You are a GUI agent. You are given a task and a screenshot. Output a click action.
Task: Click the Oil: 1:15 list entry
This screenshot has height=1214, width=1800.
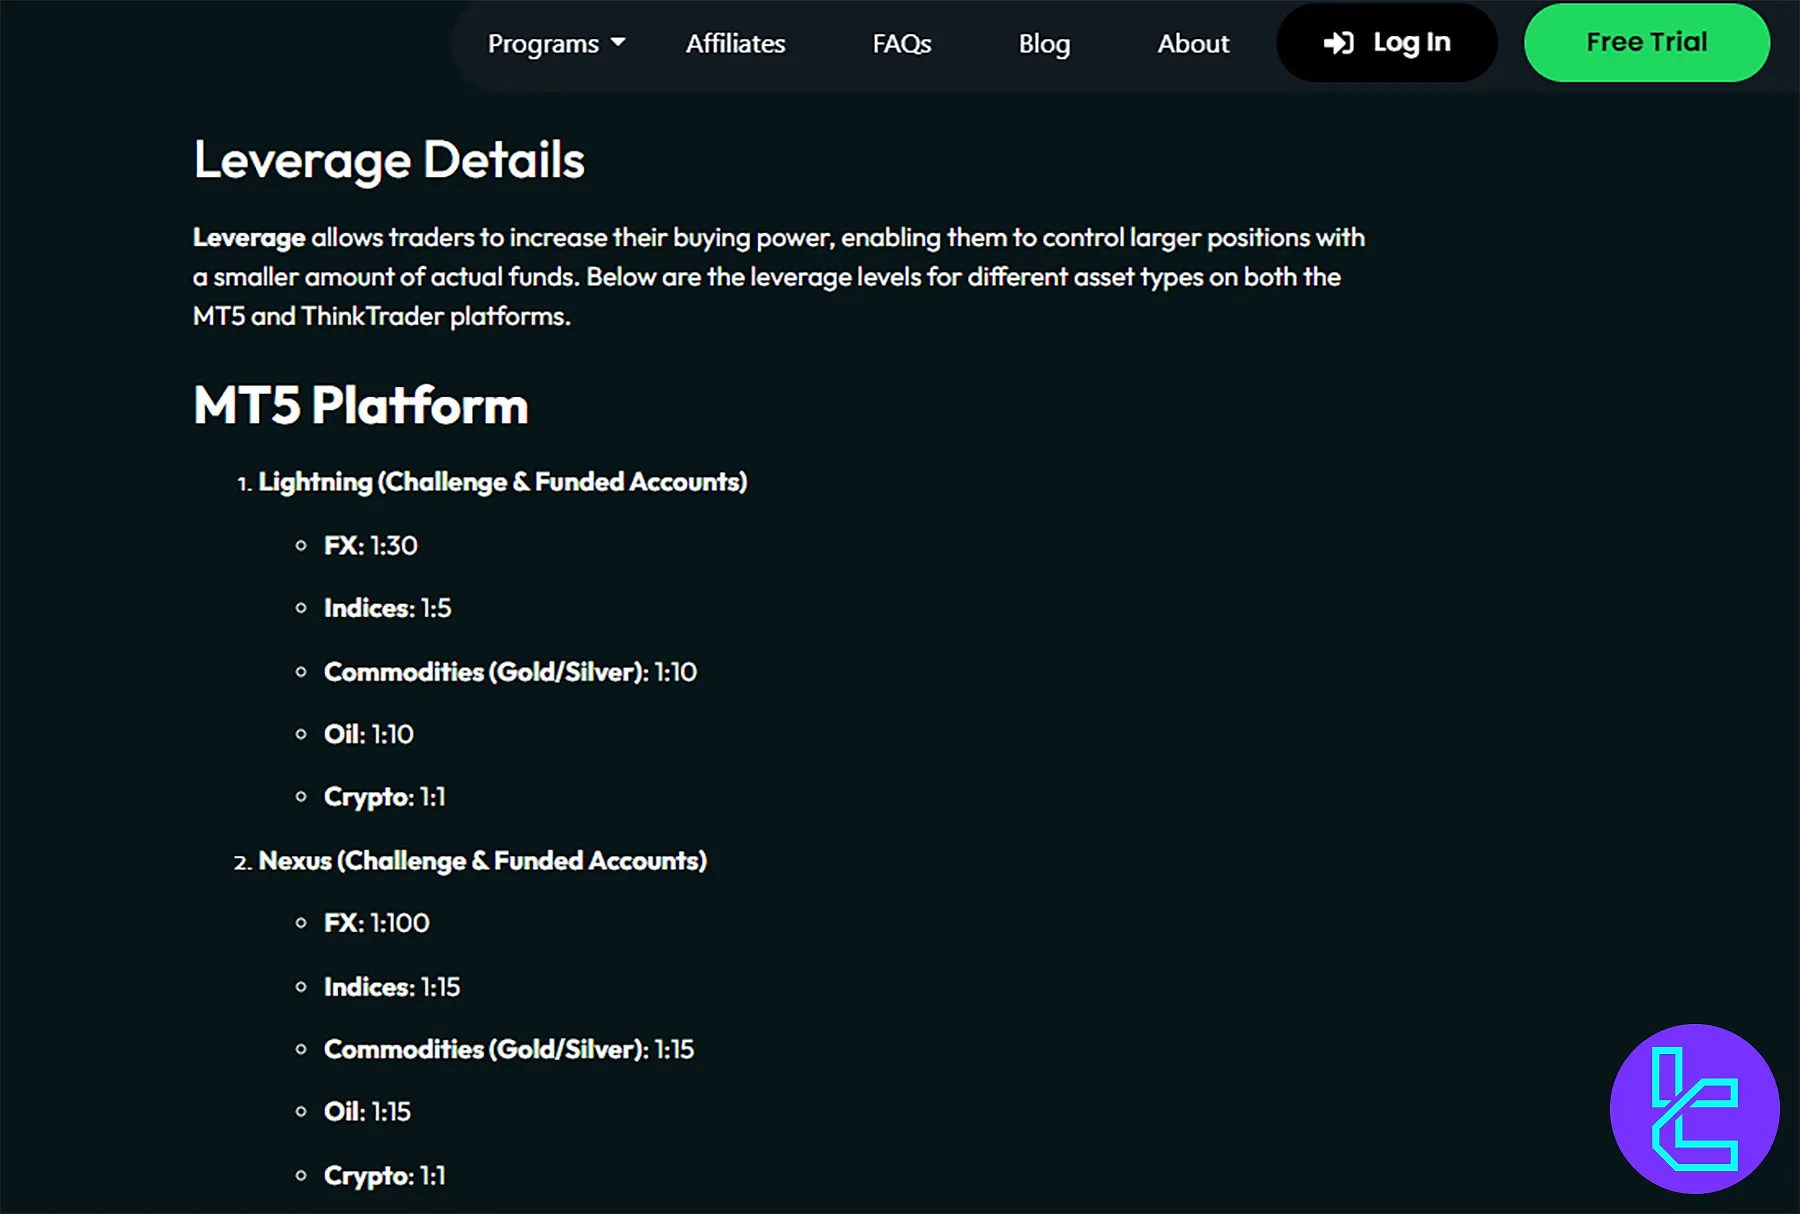point(367,1112)
